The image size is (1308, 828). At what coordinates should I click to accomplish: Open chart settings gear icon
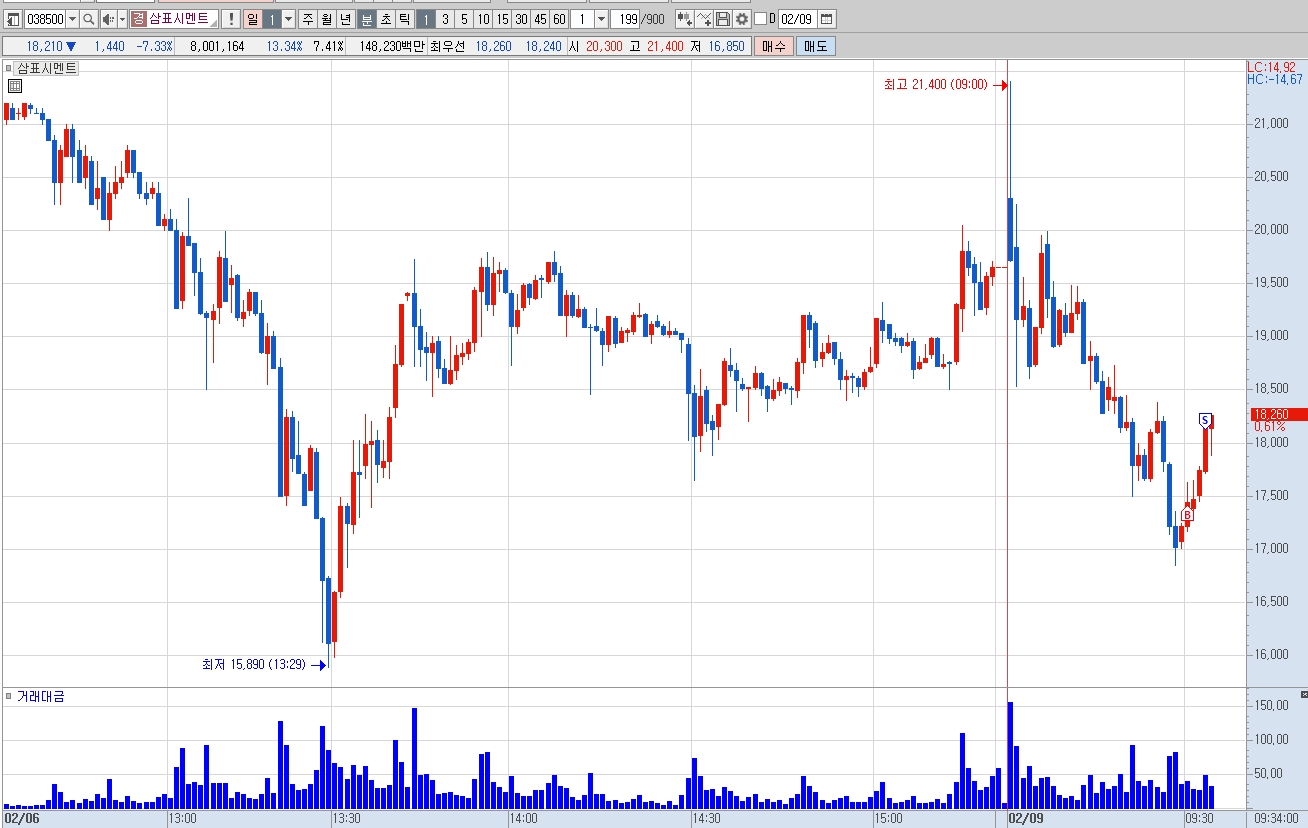pos(742,19)
